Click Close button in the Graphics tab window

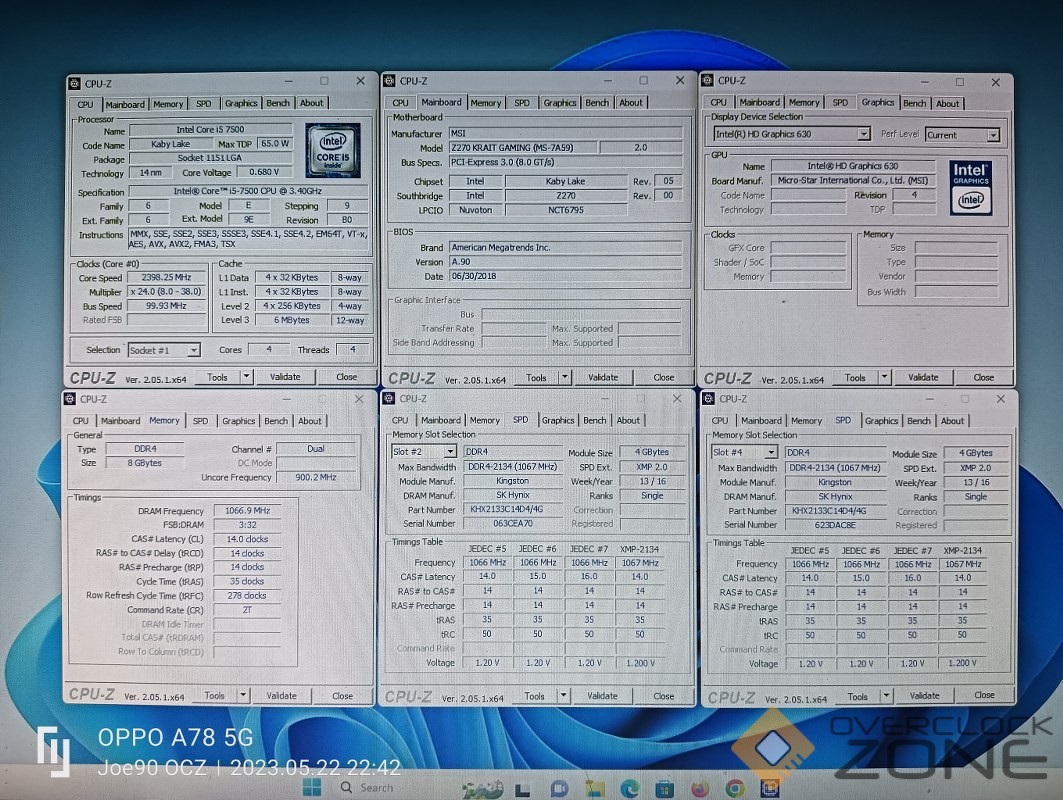pyautogui.click(x=984, y=377)
